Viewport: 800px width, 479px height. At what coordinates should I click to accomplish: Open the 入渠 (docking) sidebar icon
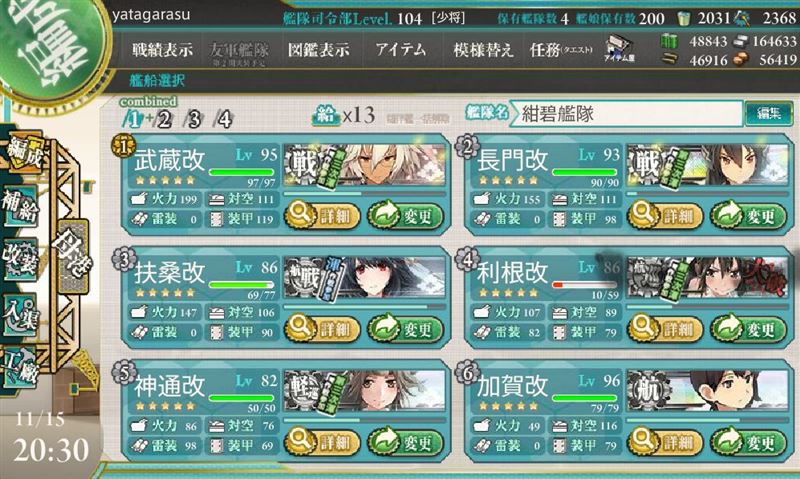pos(20,314)
